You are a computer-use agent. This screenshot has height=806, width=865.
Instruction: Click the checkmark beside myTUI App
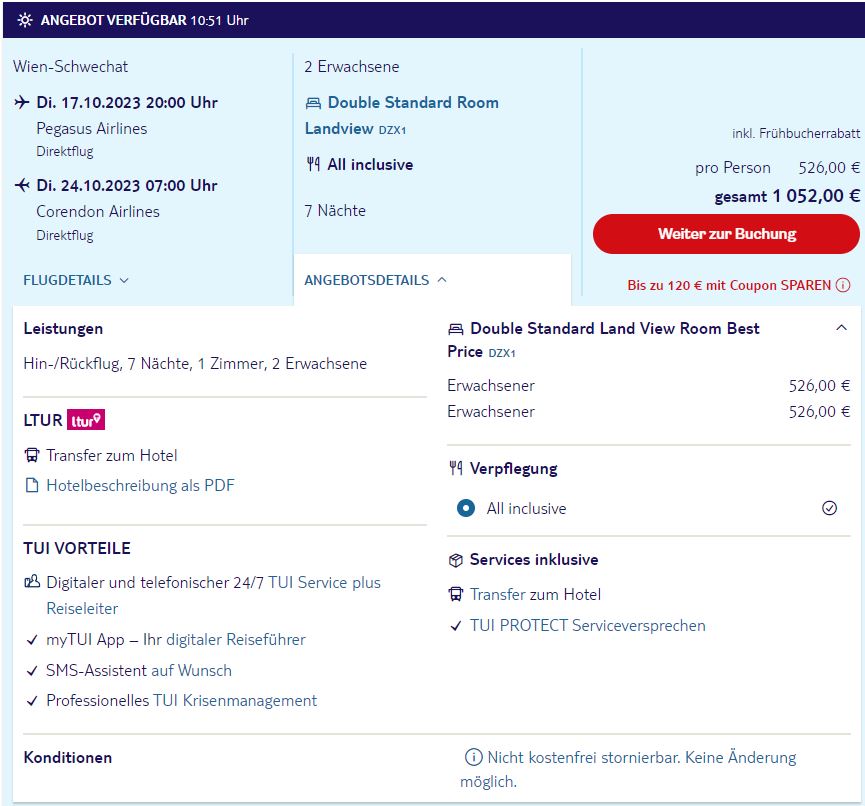pyautogui.click(x=32, y=640)
